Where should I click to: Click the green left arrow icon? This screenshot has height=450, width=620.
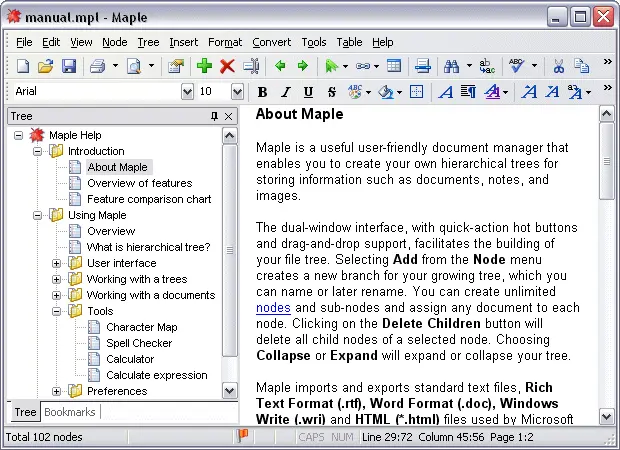(279, 66)
